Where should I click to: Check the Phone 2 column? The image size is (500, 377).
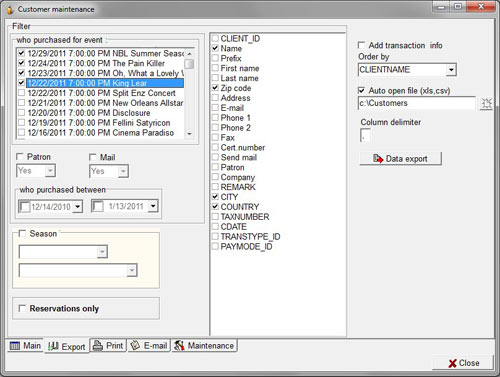pyautogui.click(x=215, y=128)
